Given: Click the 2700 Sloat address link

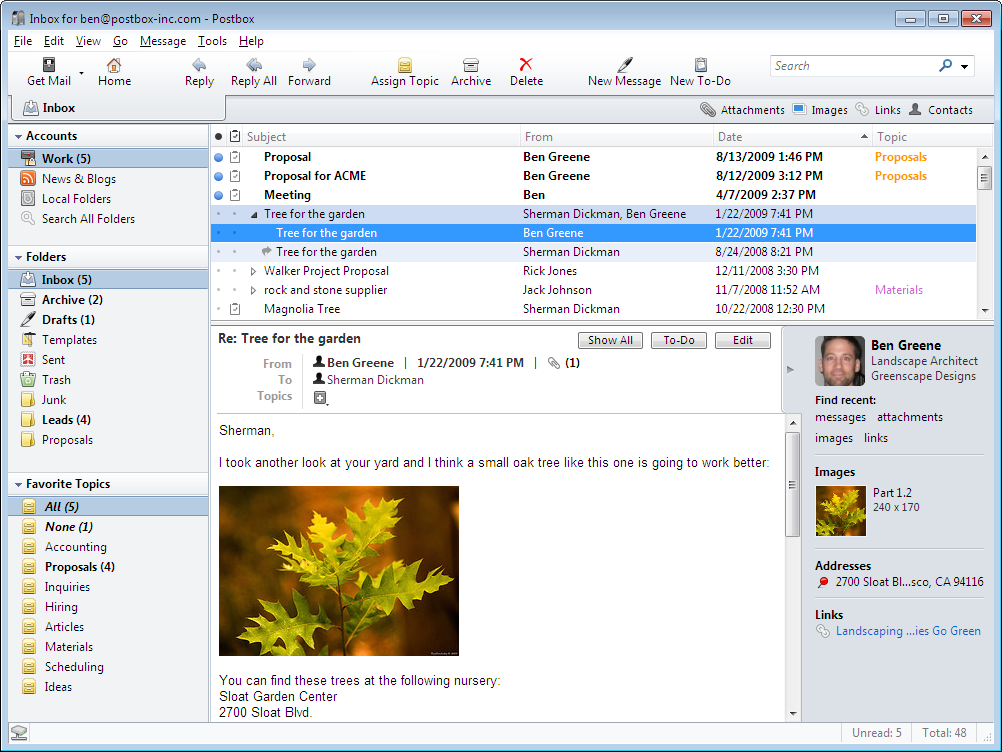Looking at the screenshot, I should click(x=909, y=582).
